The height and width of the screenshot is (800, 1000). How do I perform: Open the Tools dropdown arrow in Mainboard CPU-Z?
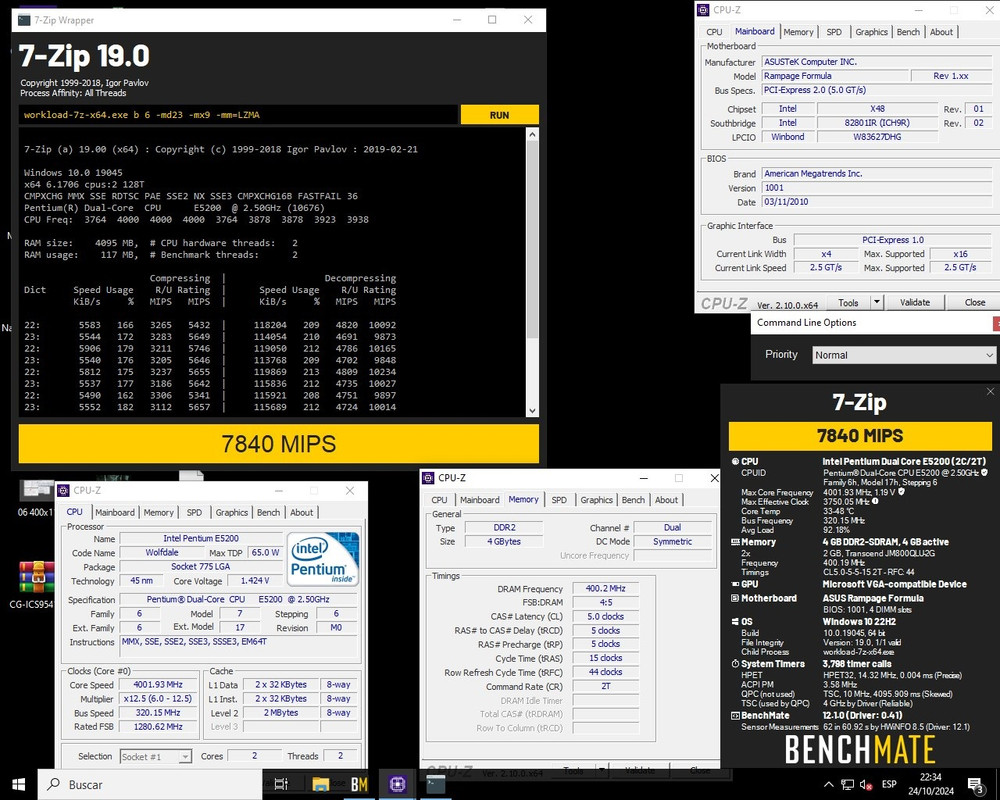[x=877, y=302]
